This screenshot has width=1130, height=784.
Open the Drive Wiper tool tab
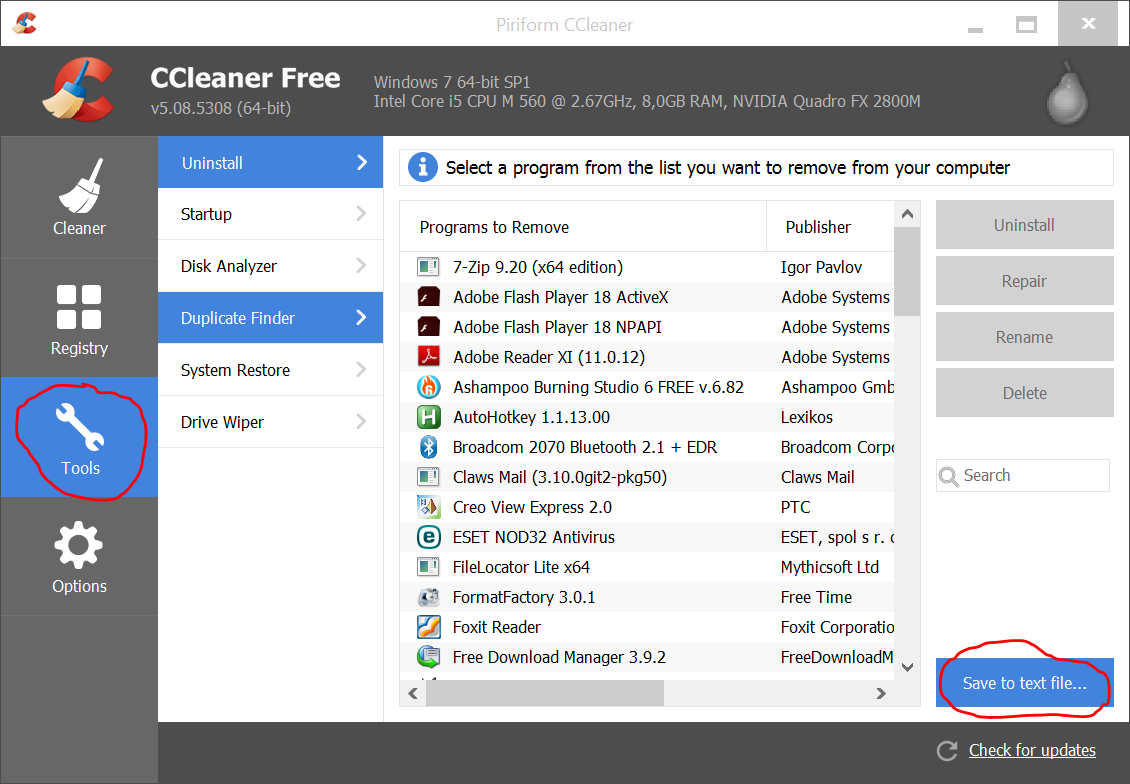tap(270, 422)
